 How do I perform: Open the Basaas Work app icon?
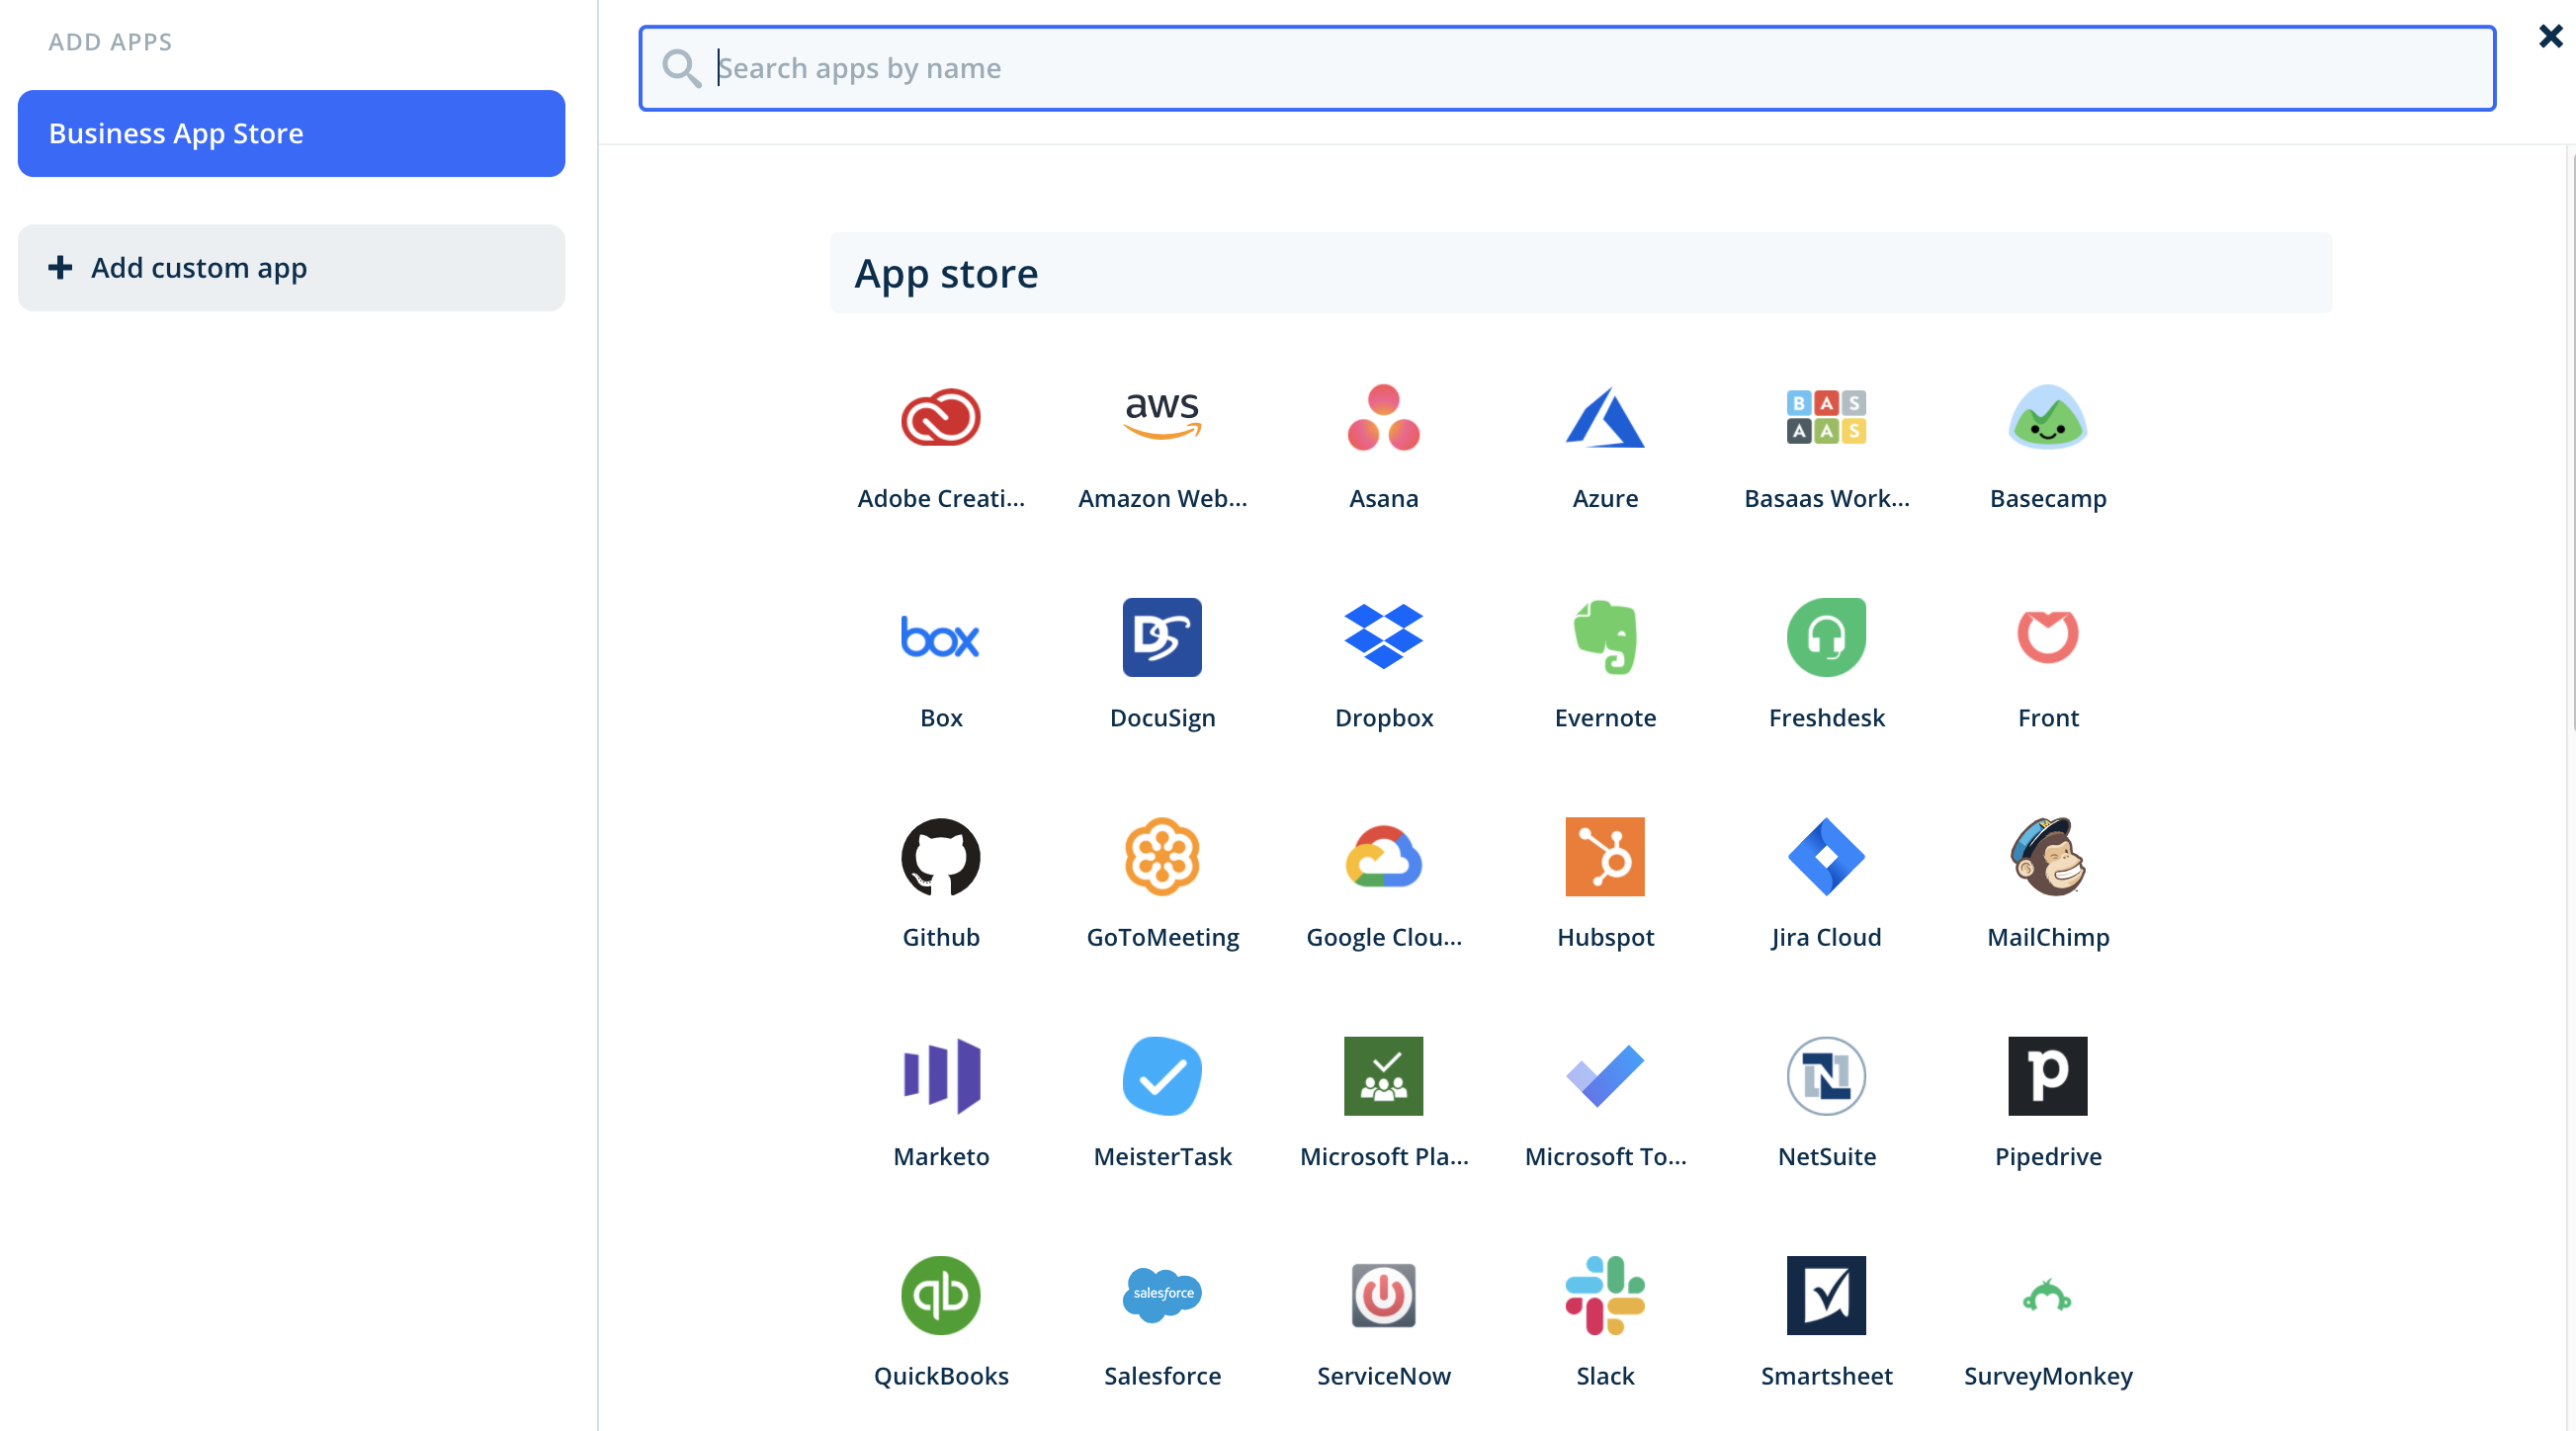coord(1826,417)
